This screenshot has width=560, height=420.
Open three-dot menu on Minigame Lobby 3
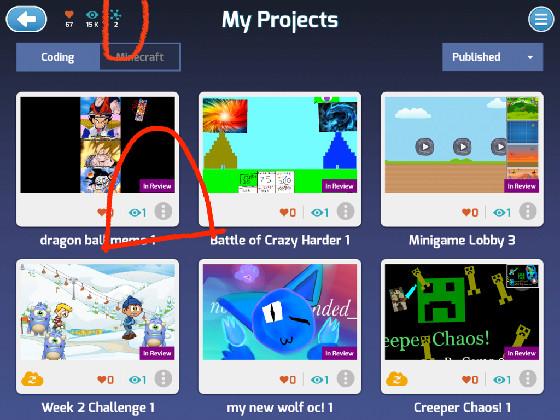point(528,211)
